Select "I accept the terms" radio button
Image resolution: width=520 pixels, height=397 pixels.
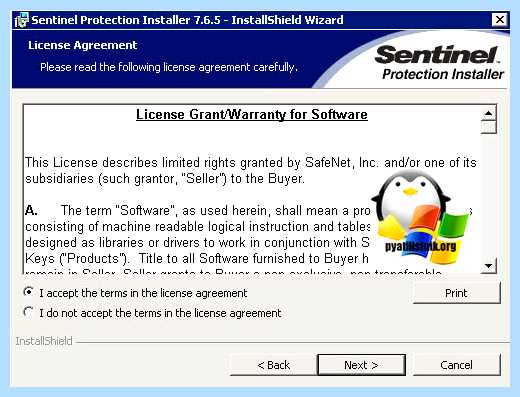[29, 292]
